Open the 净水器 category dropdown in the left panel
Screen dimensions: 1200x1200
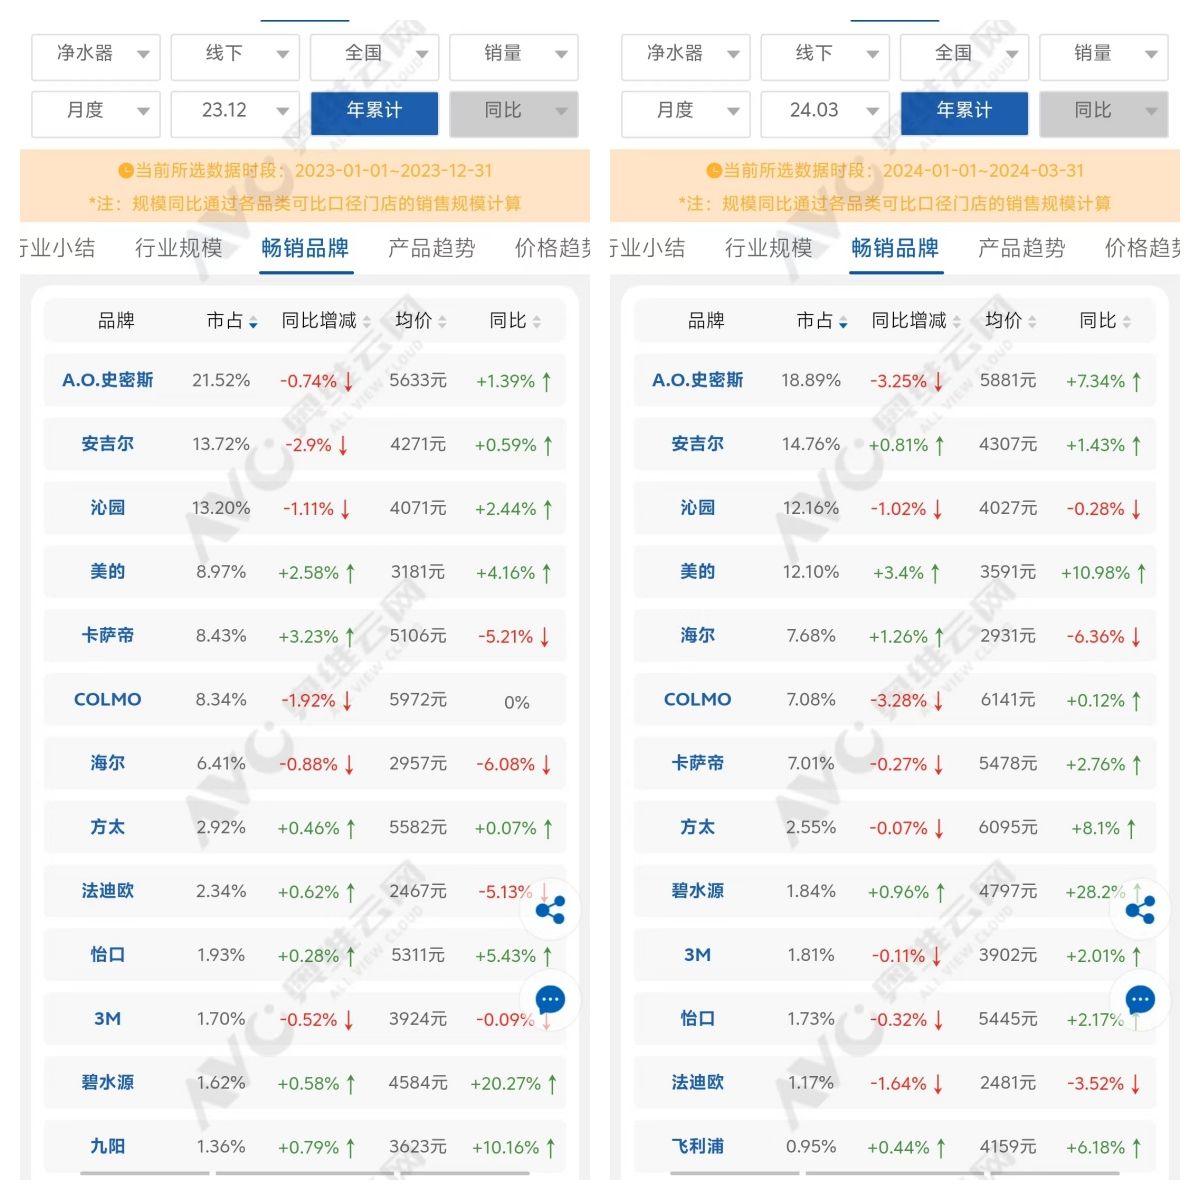pos(96,55)
